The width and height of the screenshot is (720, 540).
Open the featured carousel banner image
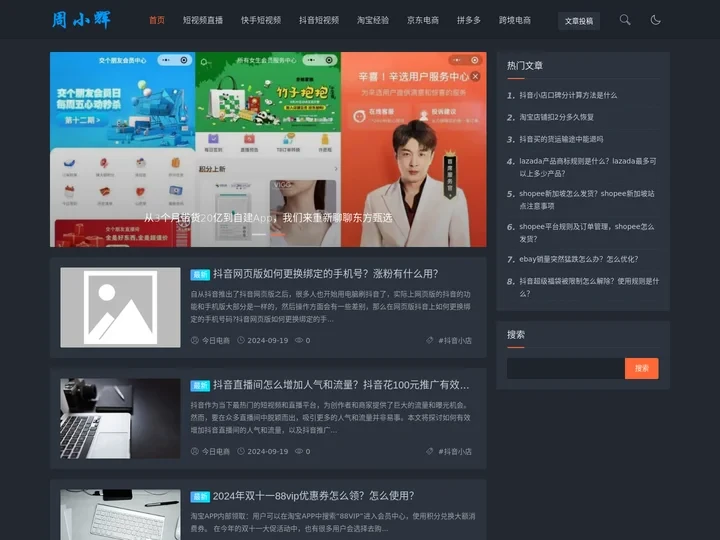click(268, 149)
